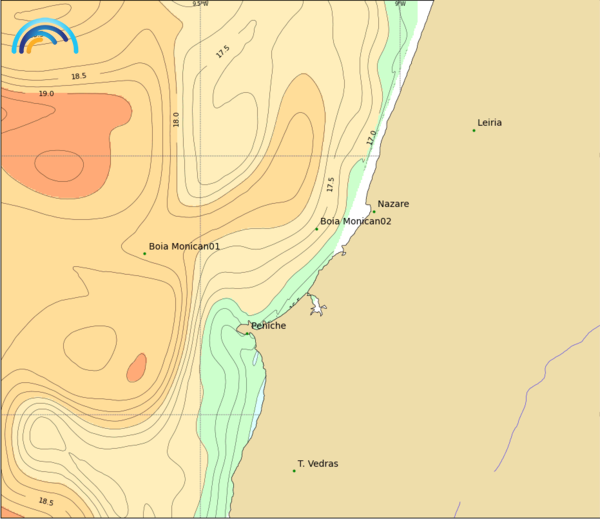The width and height of the screenshot is (600, 519).
Task: Click the T. Vedras marker dot
Action: click(294, 471)
